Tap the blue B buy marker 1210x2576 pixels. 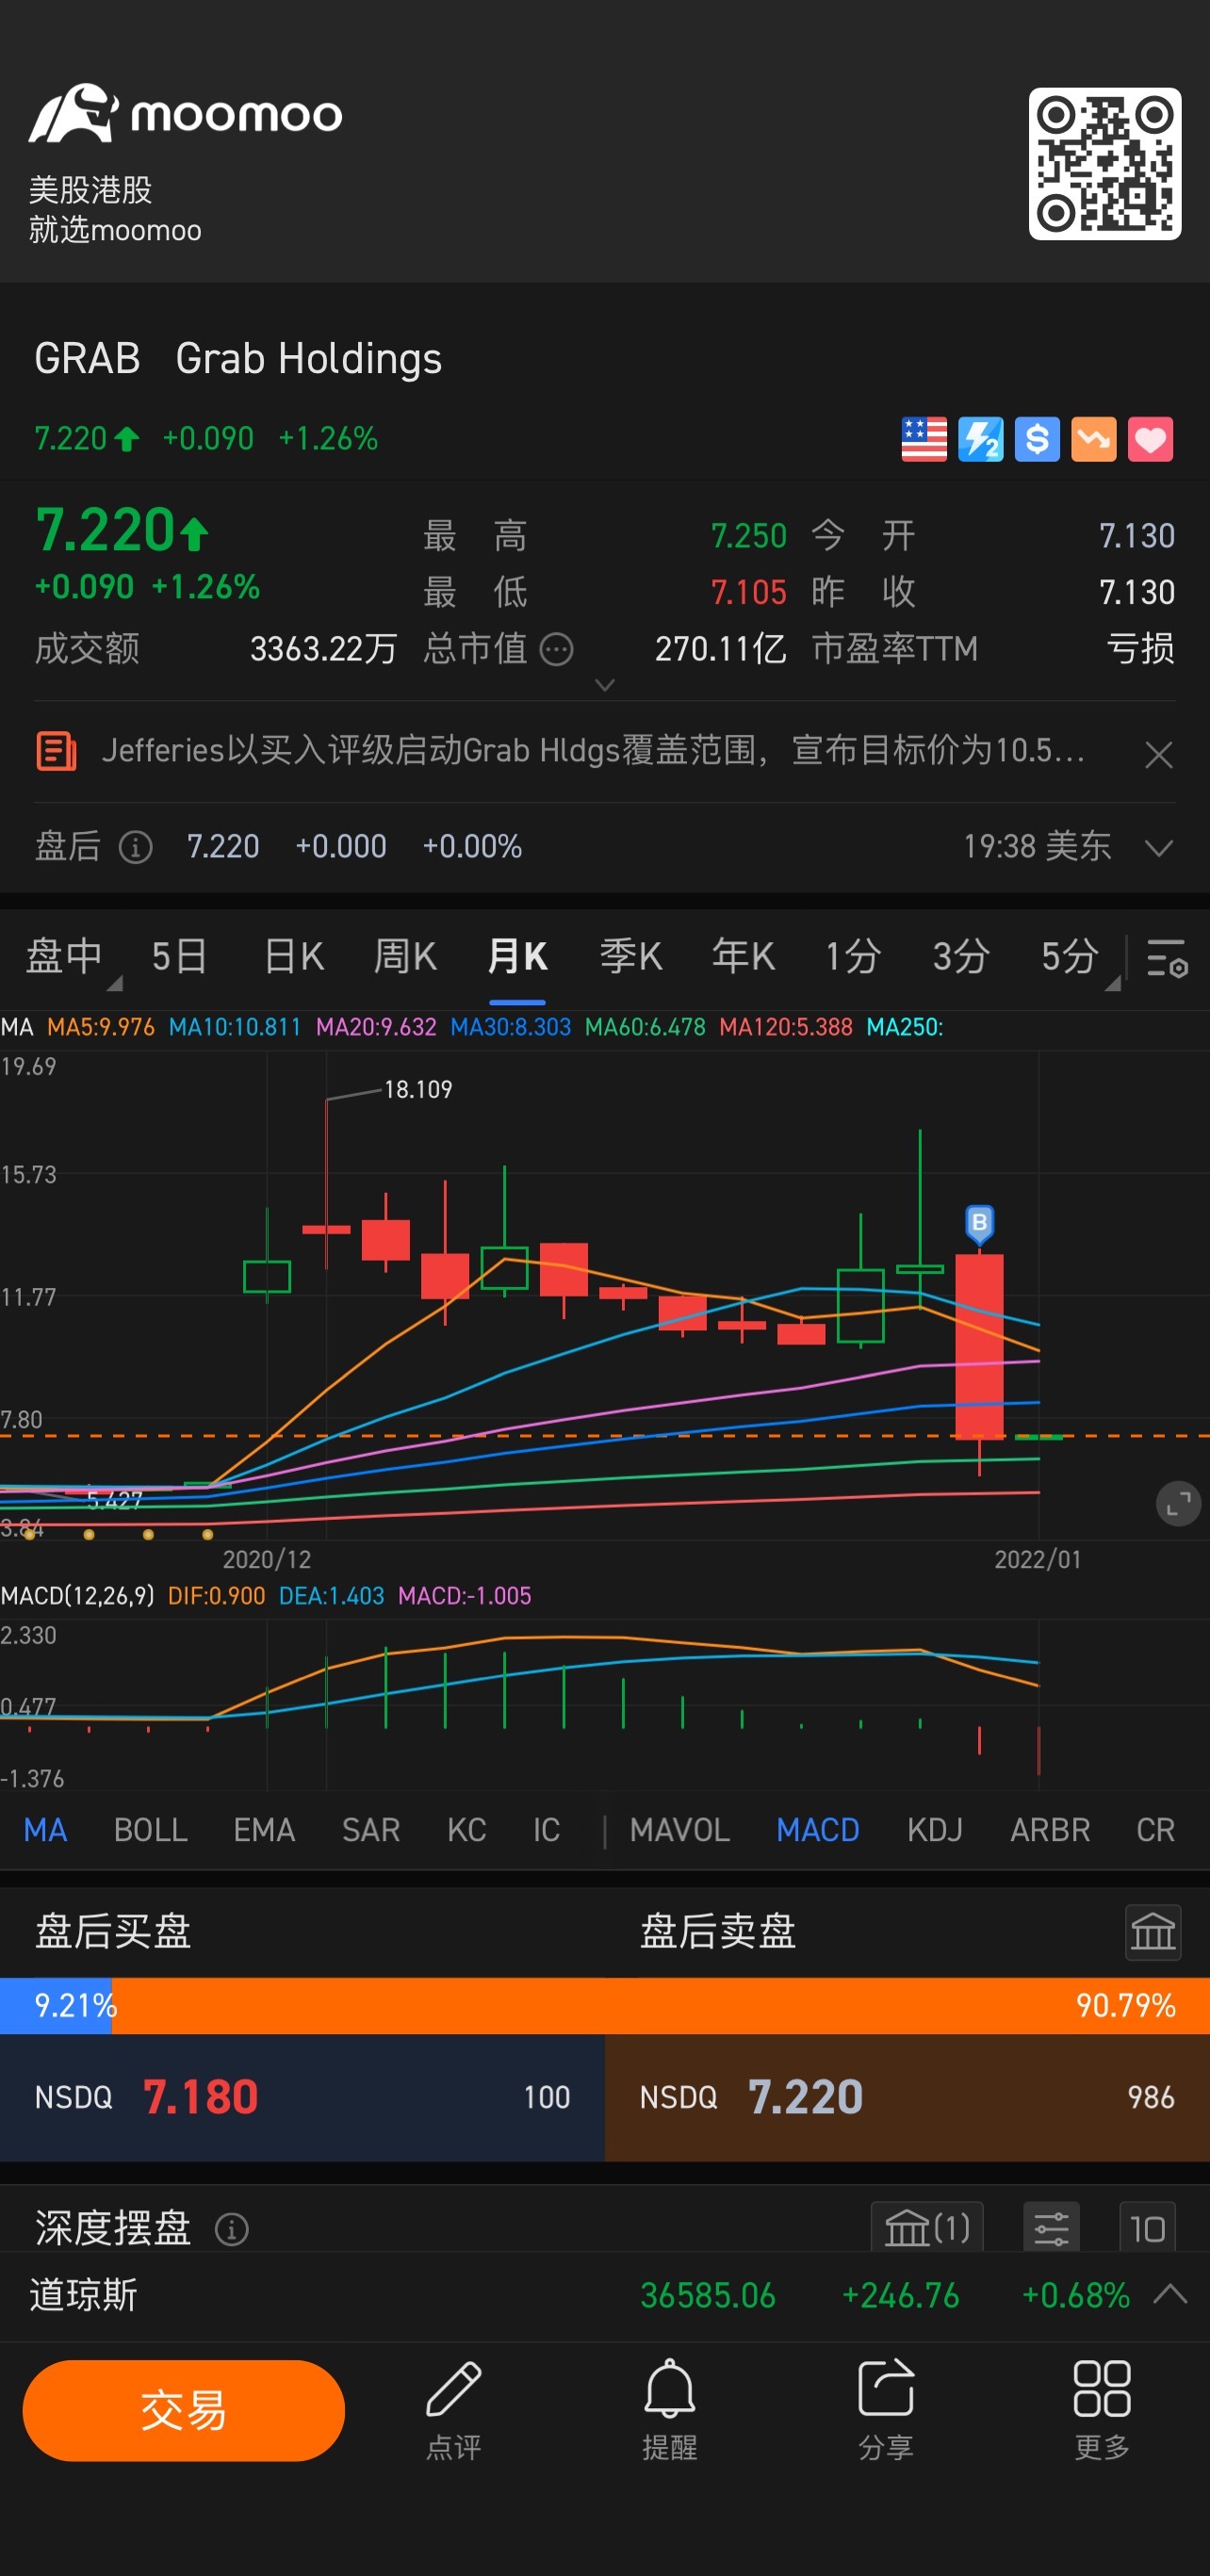pyautogui.click(x=979, y=1223)
